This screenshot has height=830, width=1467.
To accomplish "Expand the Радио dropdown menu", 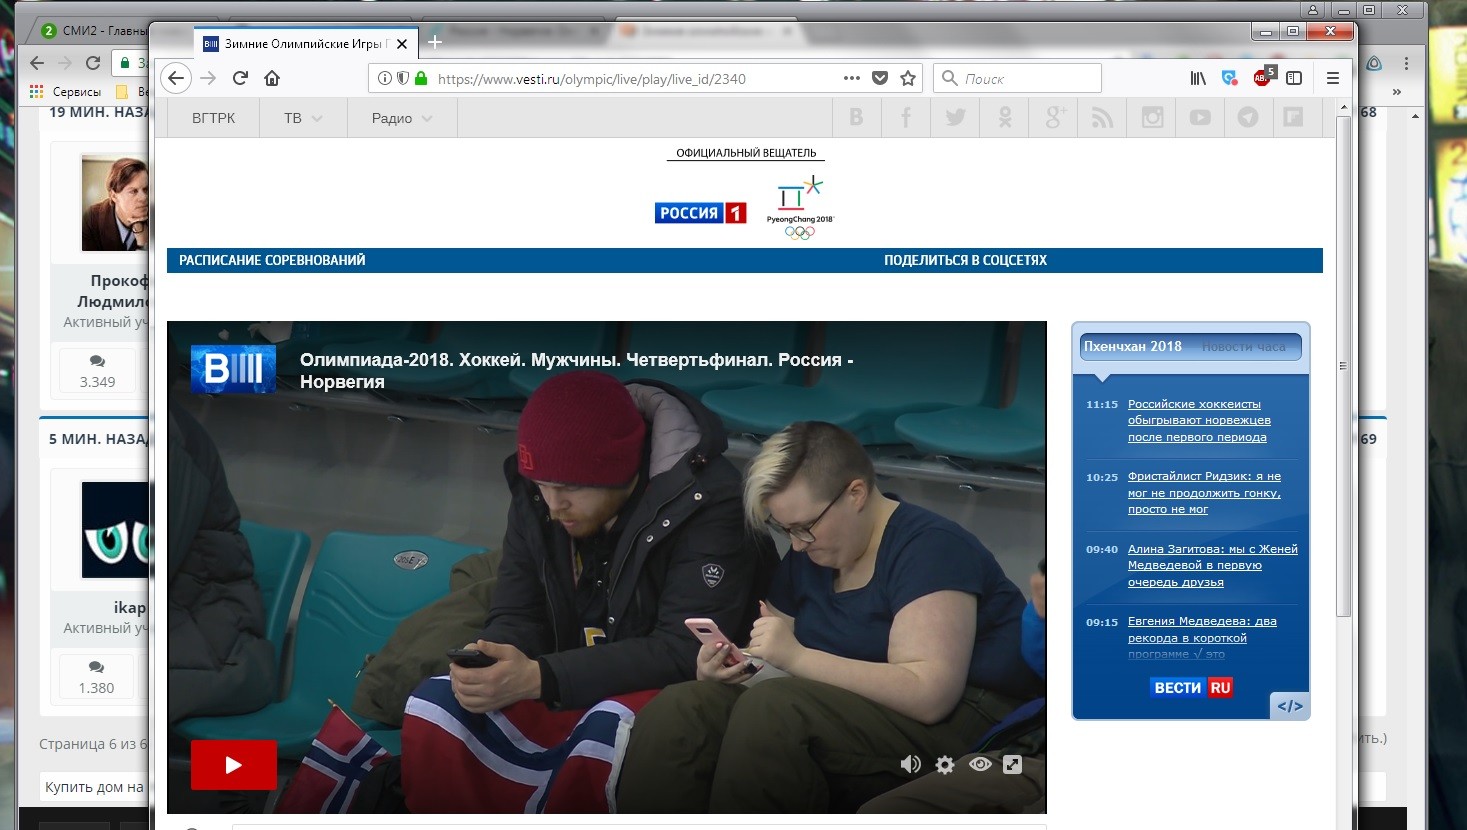I will (402, 118).
